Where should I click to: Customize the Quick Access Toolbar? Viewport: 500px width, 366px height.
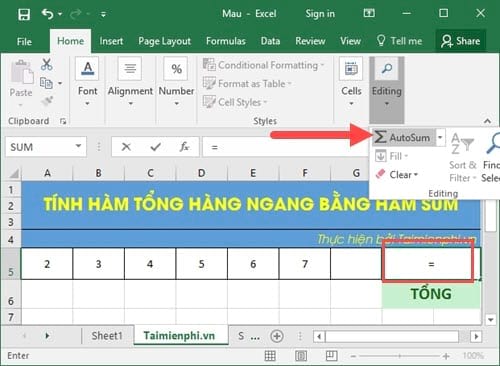click(x=103, y=14)
